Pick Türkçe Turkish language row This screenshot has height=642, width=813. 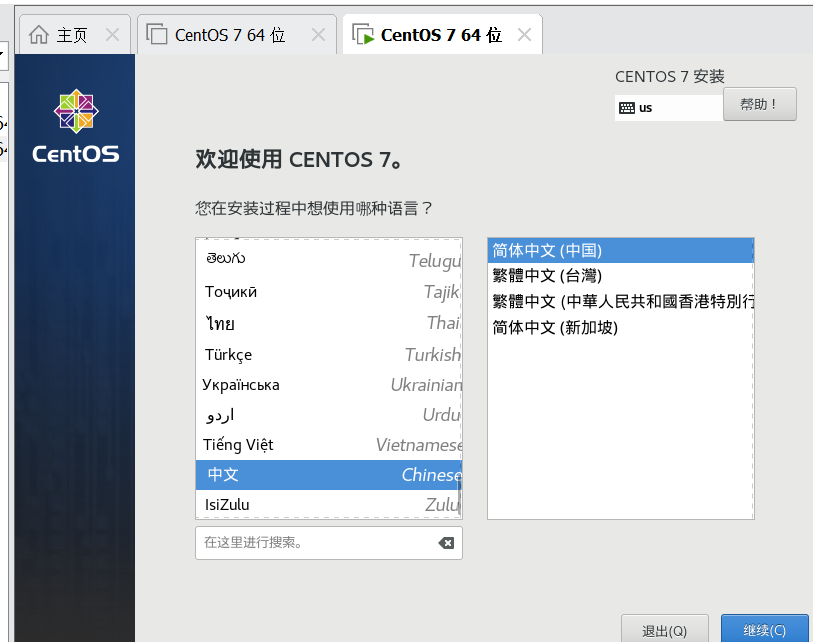click(x=329, y=355)
